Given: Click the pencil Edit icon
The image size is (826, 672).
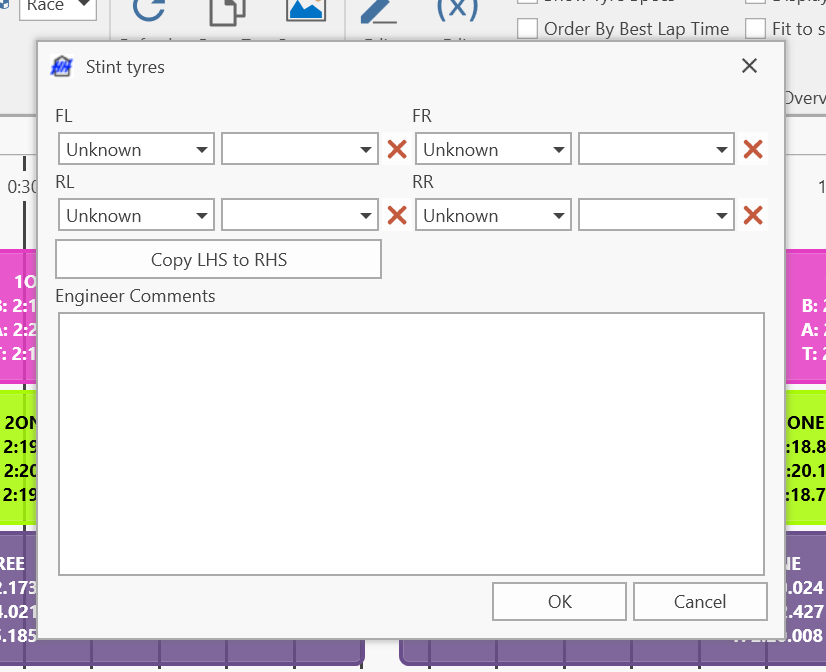Looking at the screenshot, I should pos(378,12).
